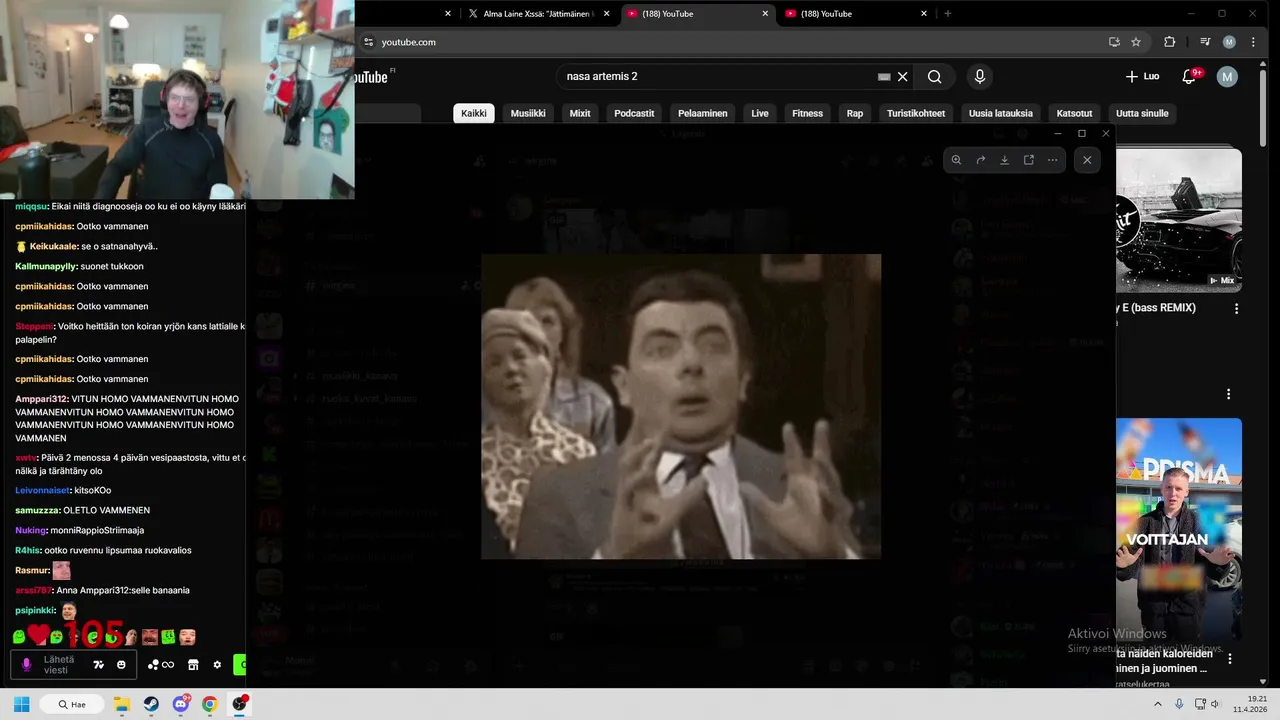Open the media control icon in Chrome toolbar

coord(1204,42)
